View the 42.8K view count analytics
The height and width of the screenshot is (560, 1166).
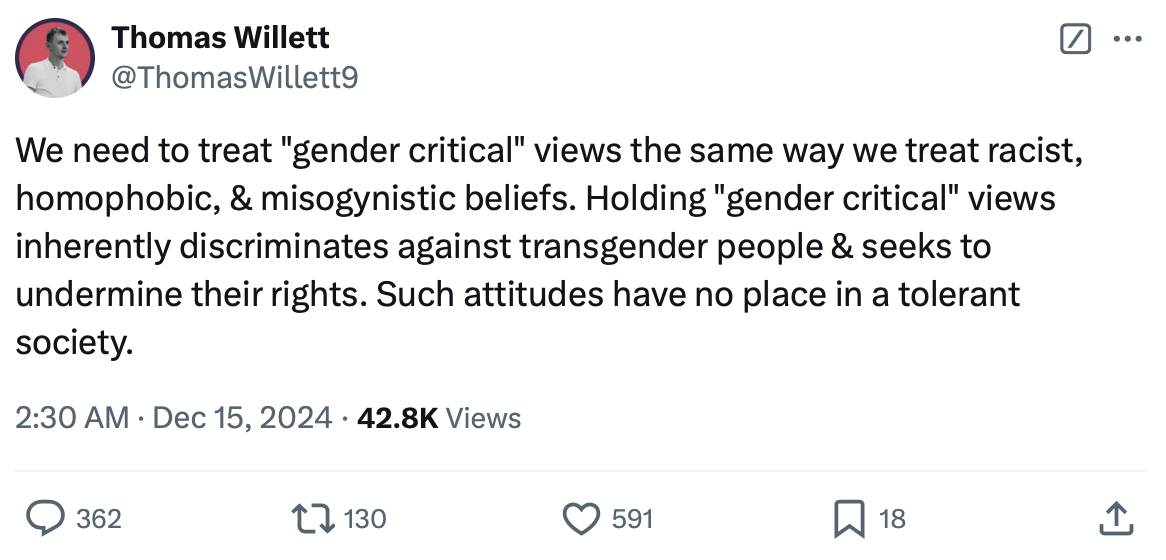click(x=399, y=417)
